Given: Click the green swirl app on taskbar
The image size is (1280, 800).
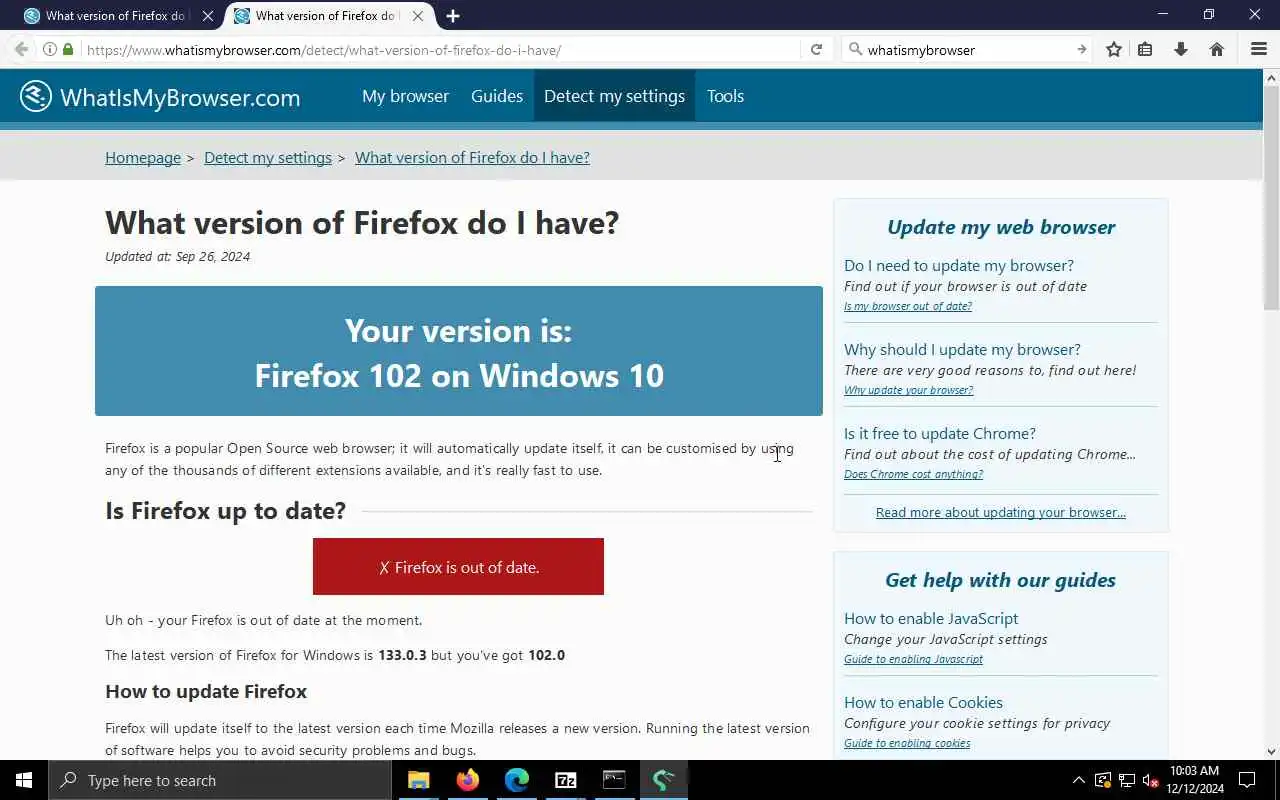Looking at the screenshot, I should tap(663, 780).
